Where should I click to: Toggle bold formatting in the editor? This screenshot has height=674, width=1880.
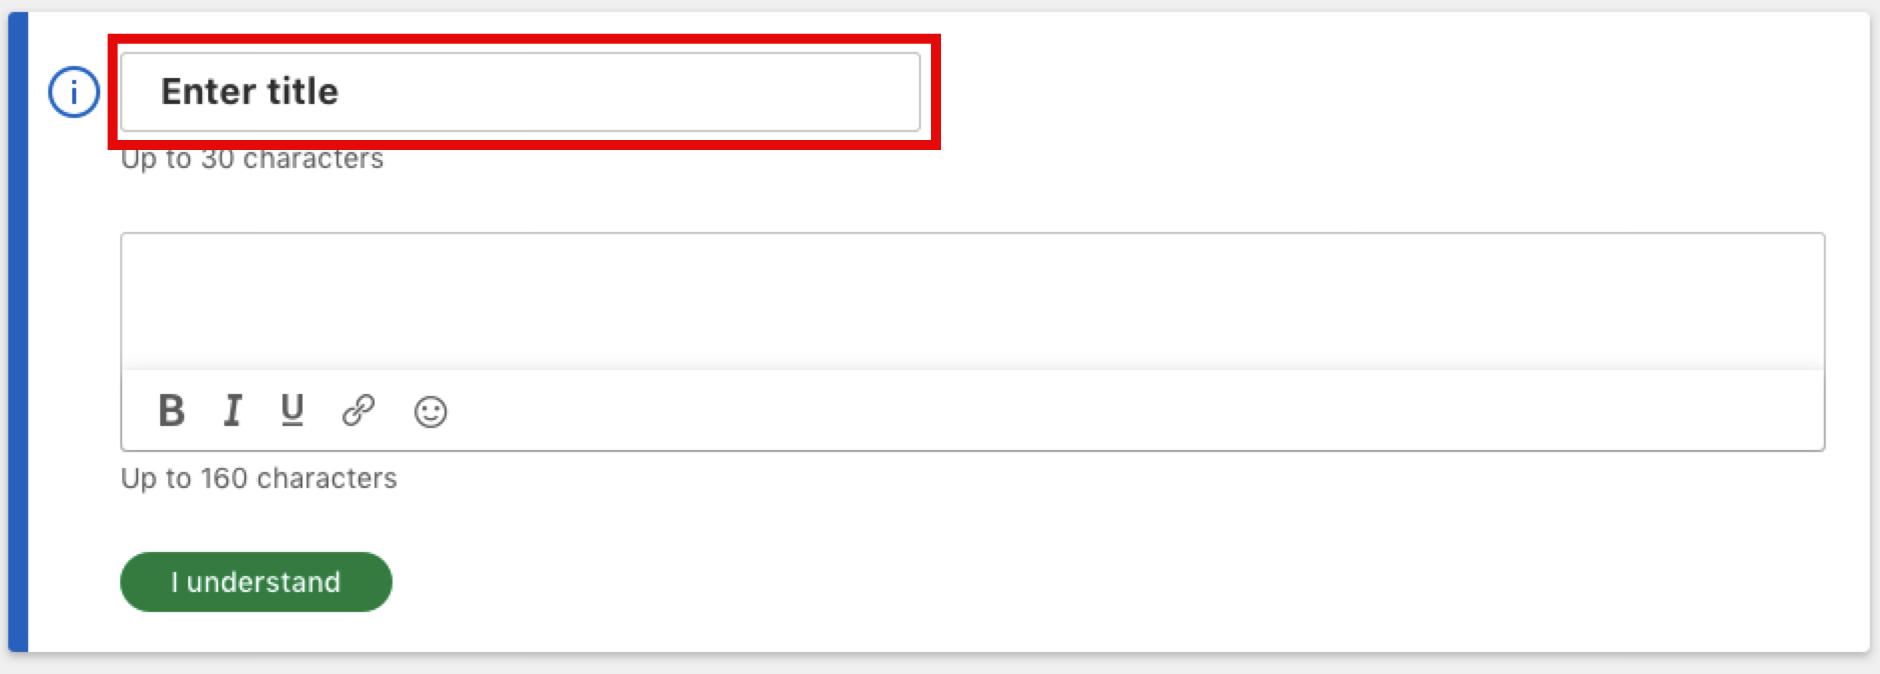coord(172,411)
